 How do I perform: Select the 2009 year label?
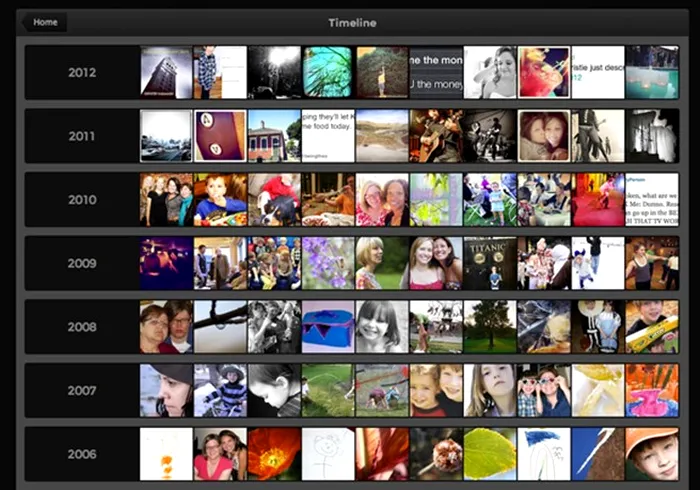coord(82,263)
